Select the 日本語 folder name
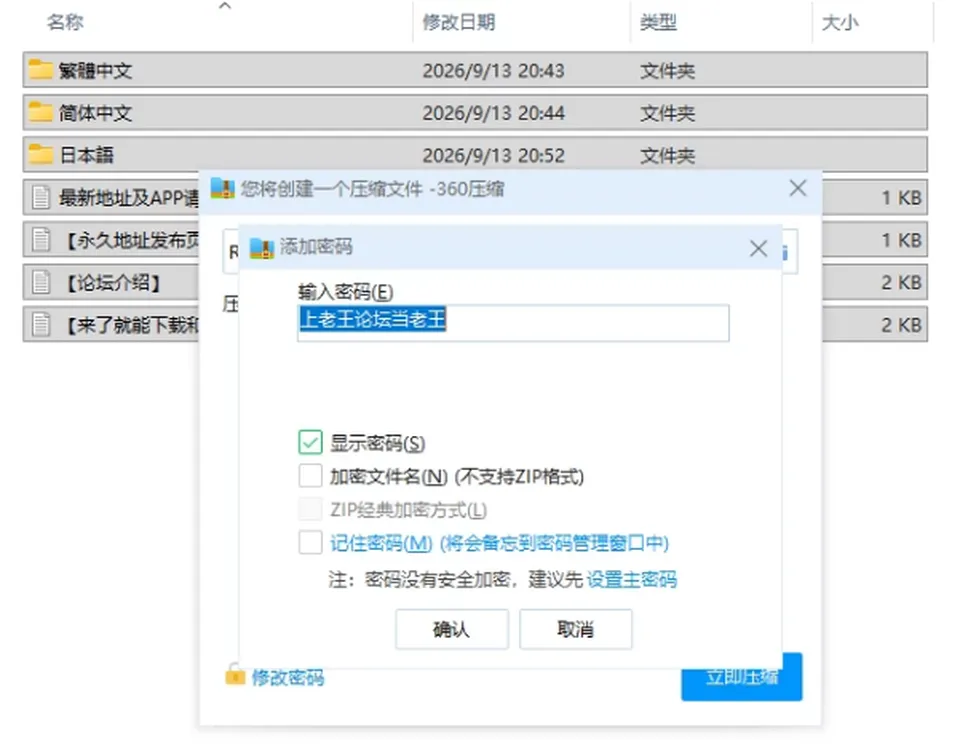Screen dimensions: 960x751 (x=86, y=155)
